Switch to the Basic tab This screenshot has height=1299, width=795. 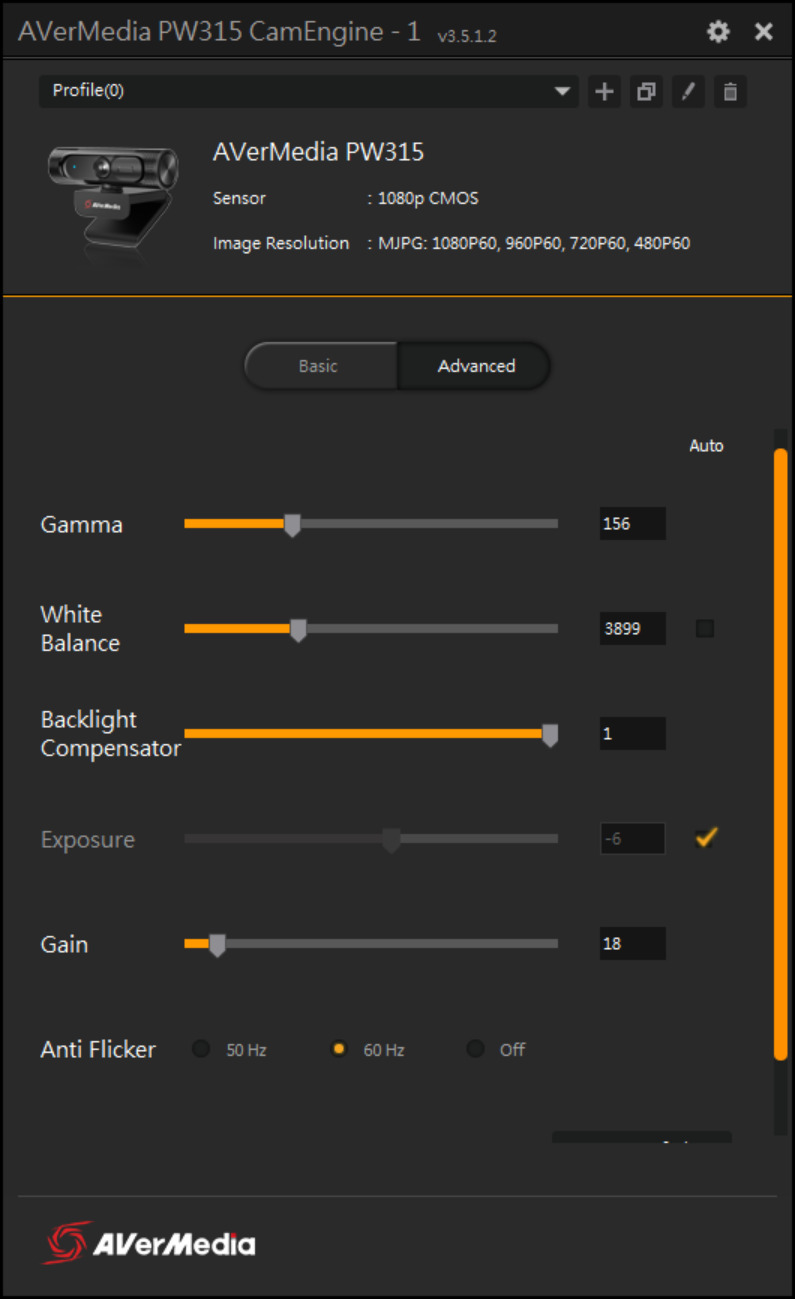(319, 366)
